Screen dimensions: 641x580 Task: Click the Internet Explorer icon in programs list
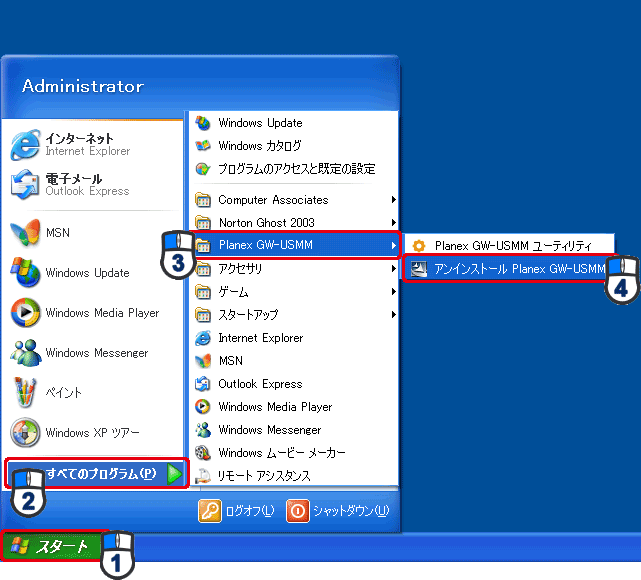pos(203,338)
